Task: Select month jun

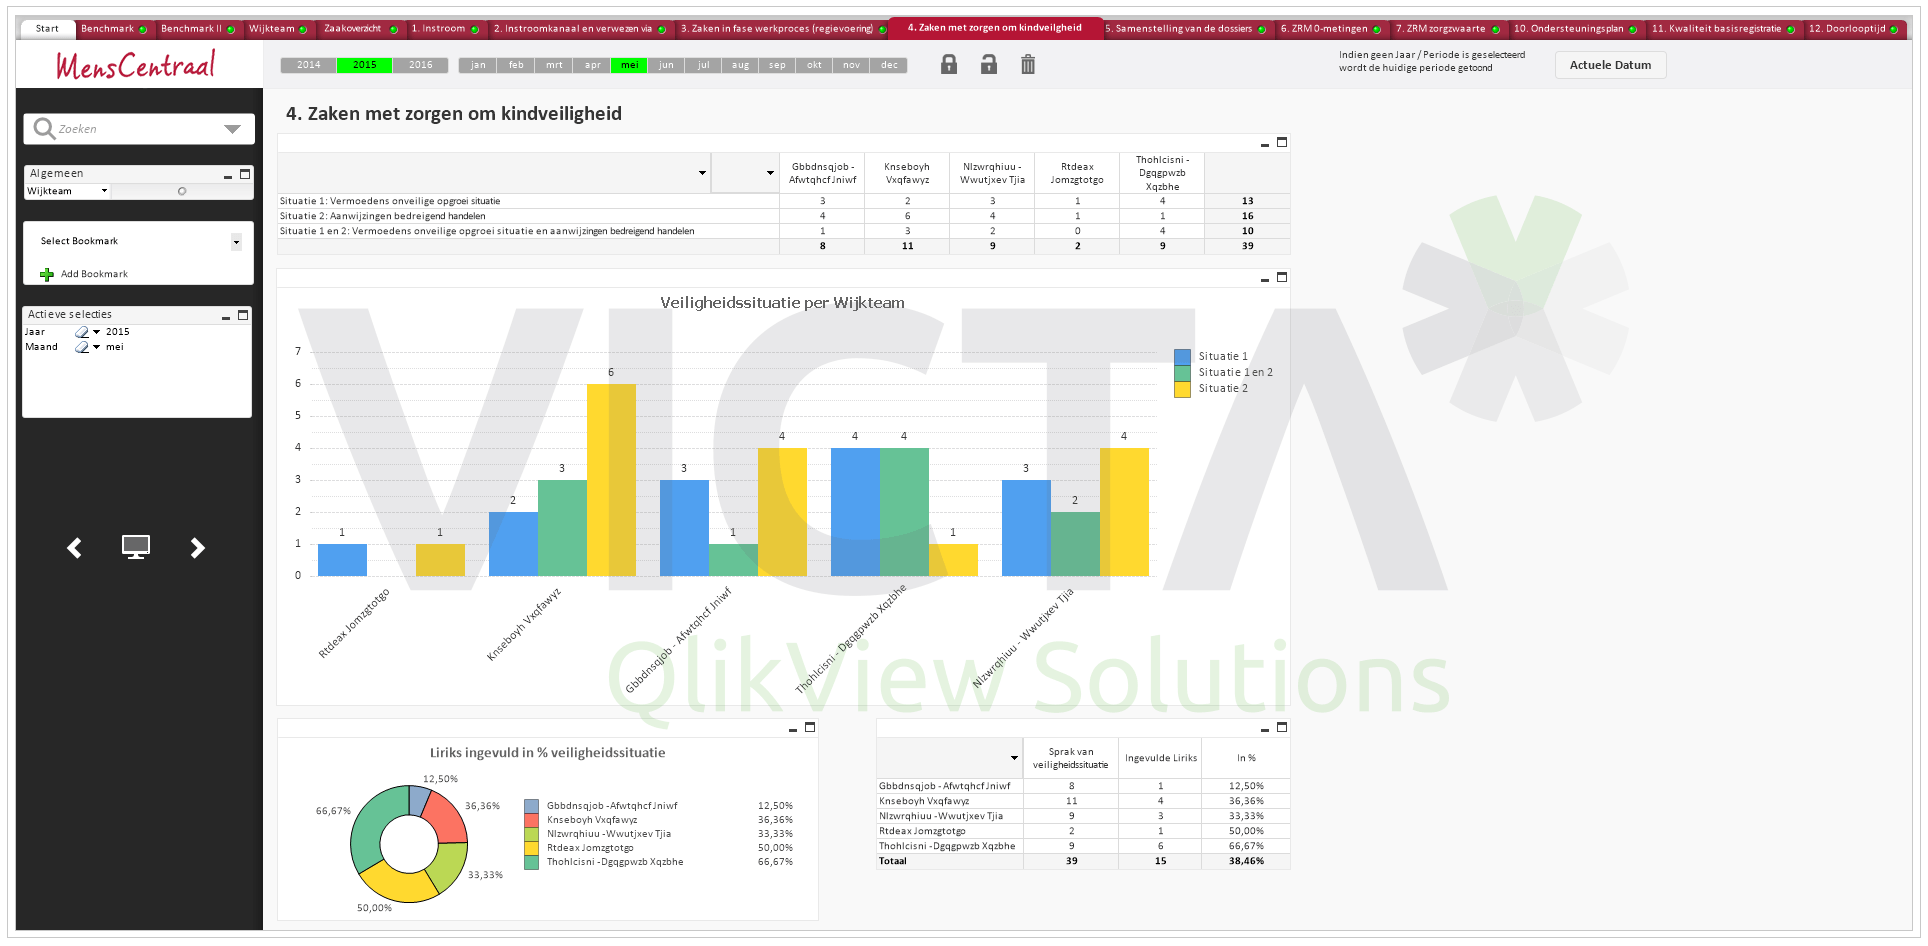Action: (x=666, y=65)
